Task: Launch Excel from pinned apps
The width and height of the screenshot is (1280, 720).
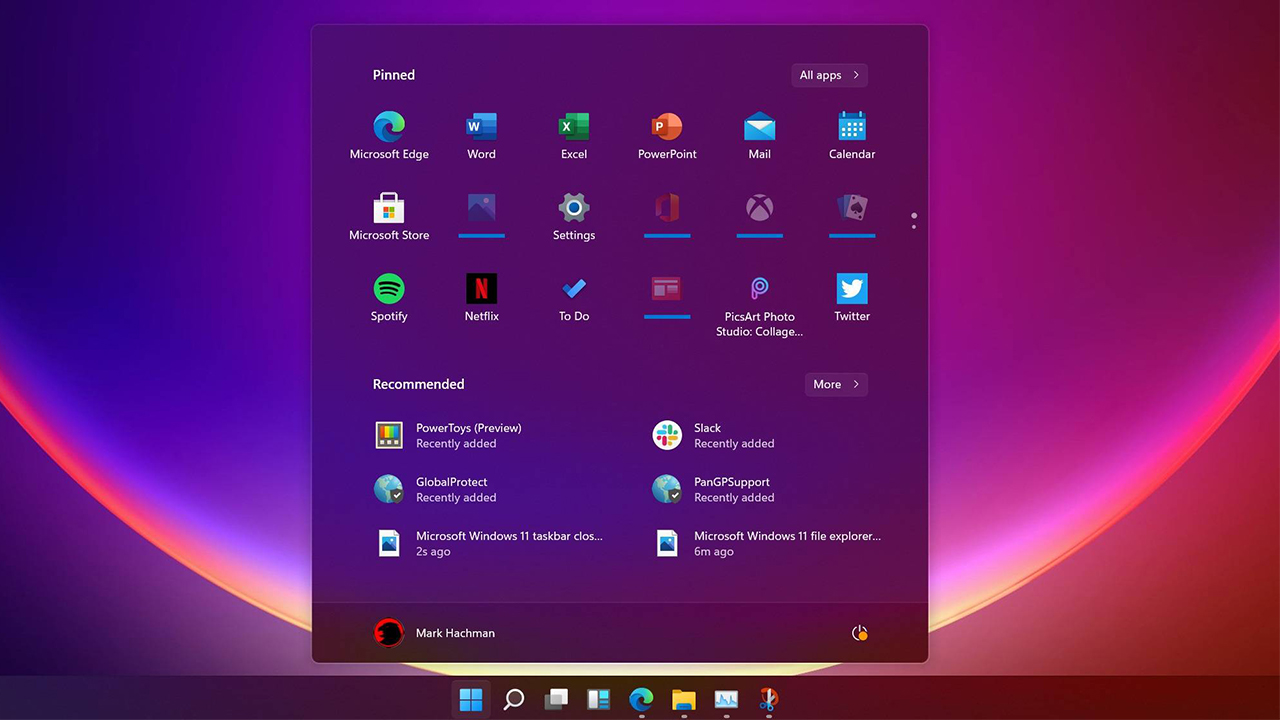Action: 573,135
